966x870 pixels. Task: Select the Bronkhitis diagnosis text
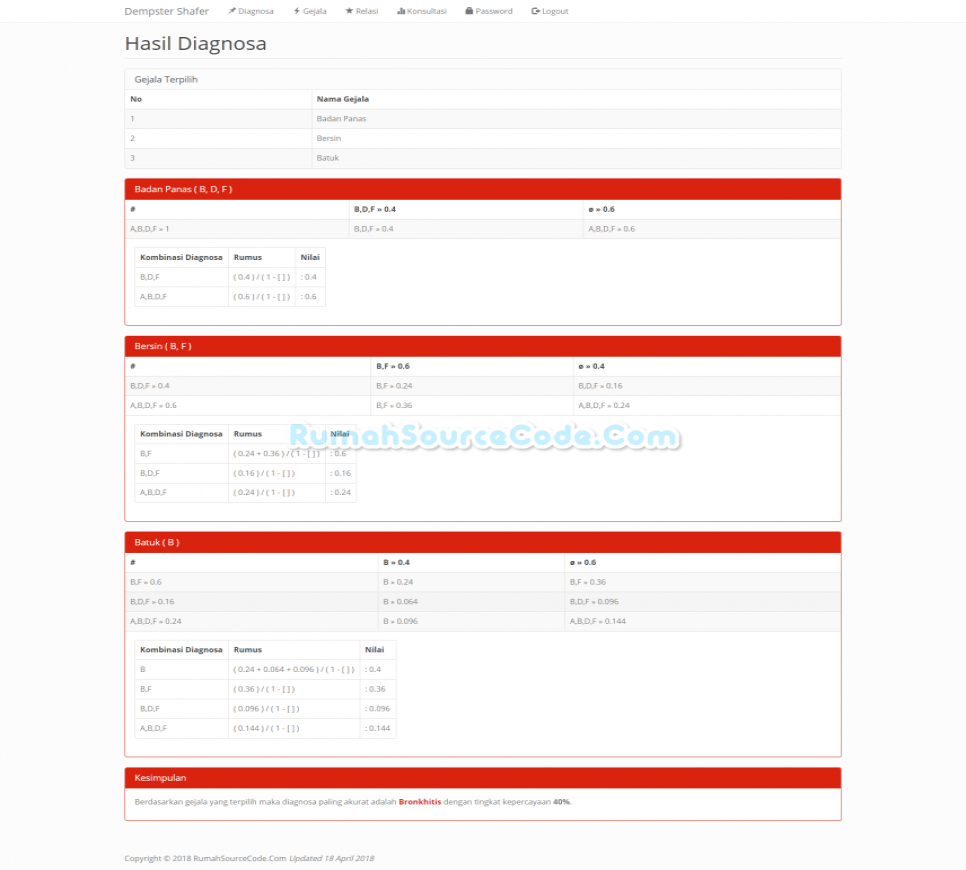click(x=418, y=801)
